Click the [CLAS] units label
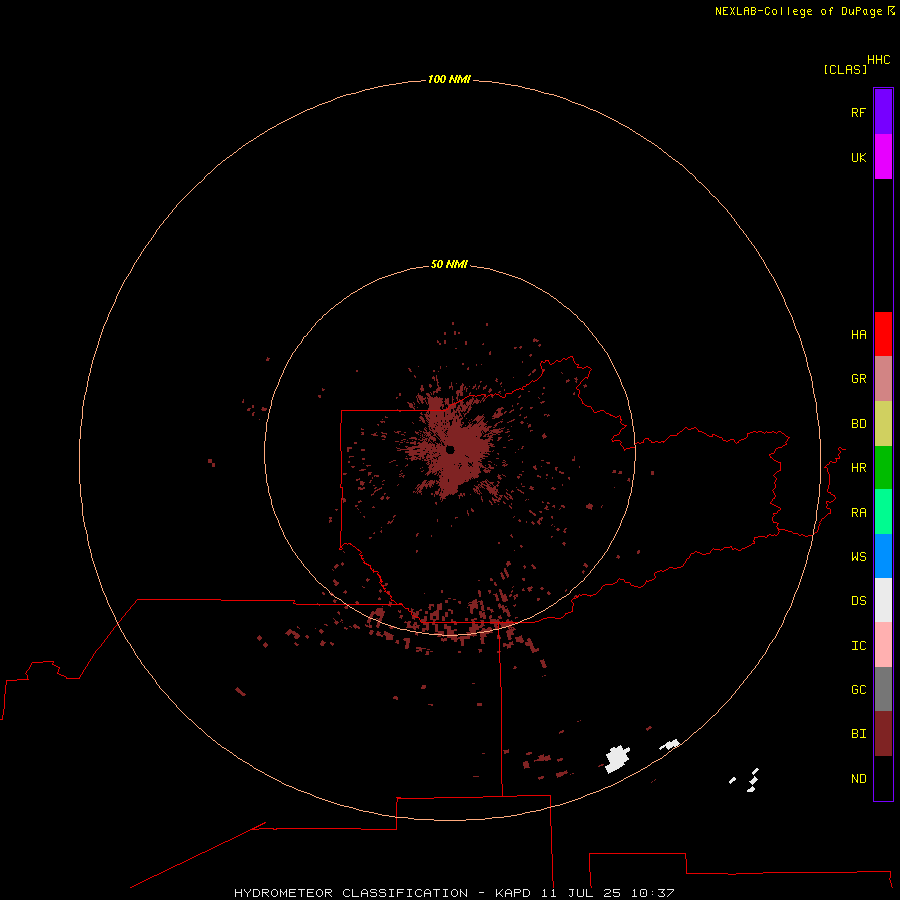 pyautogui.click(x=845, y=69)
